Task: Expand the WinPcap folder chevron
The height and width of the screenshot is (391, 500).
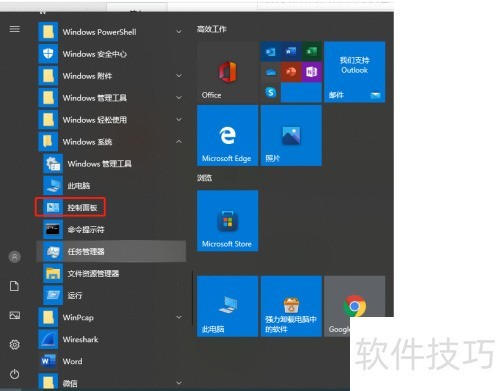Action: pos(179,317)
